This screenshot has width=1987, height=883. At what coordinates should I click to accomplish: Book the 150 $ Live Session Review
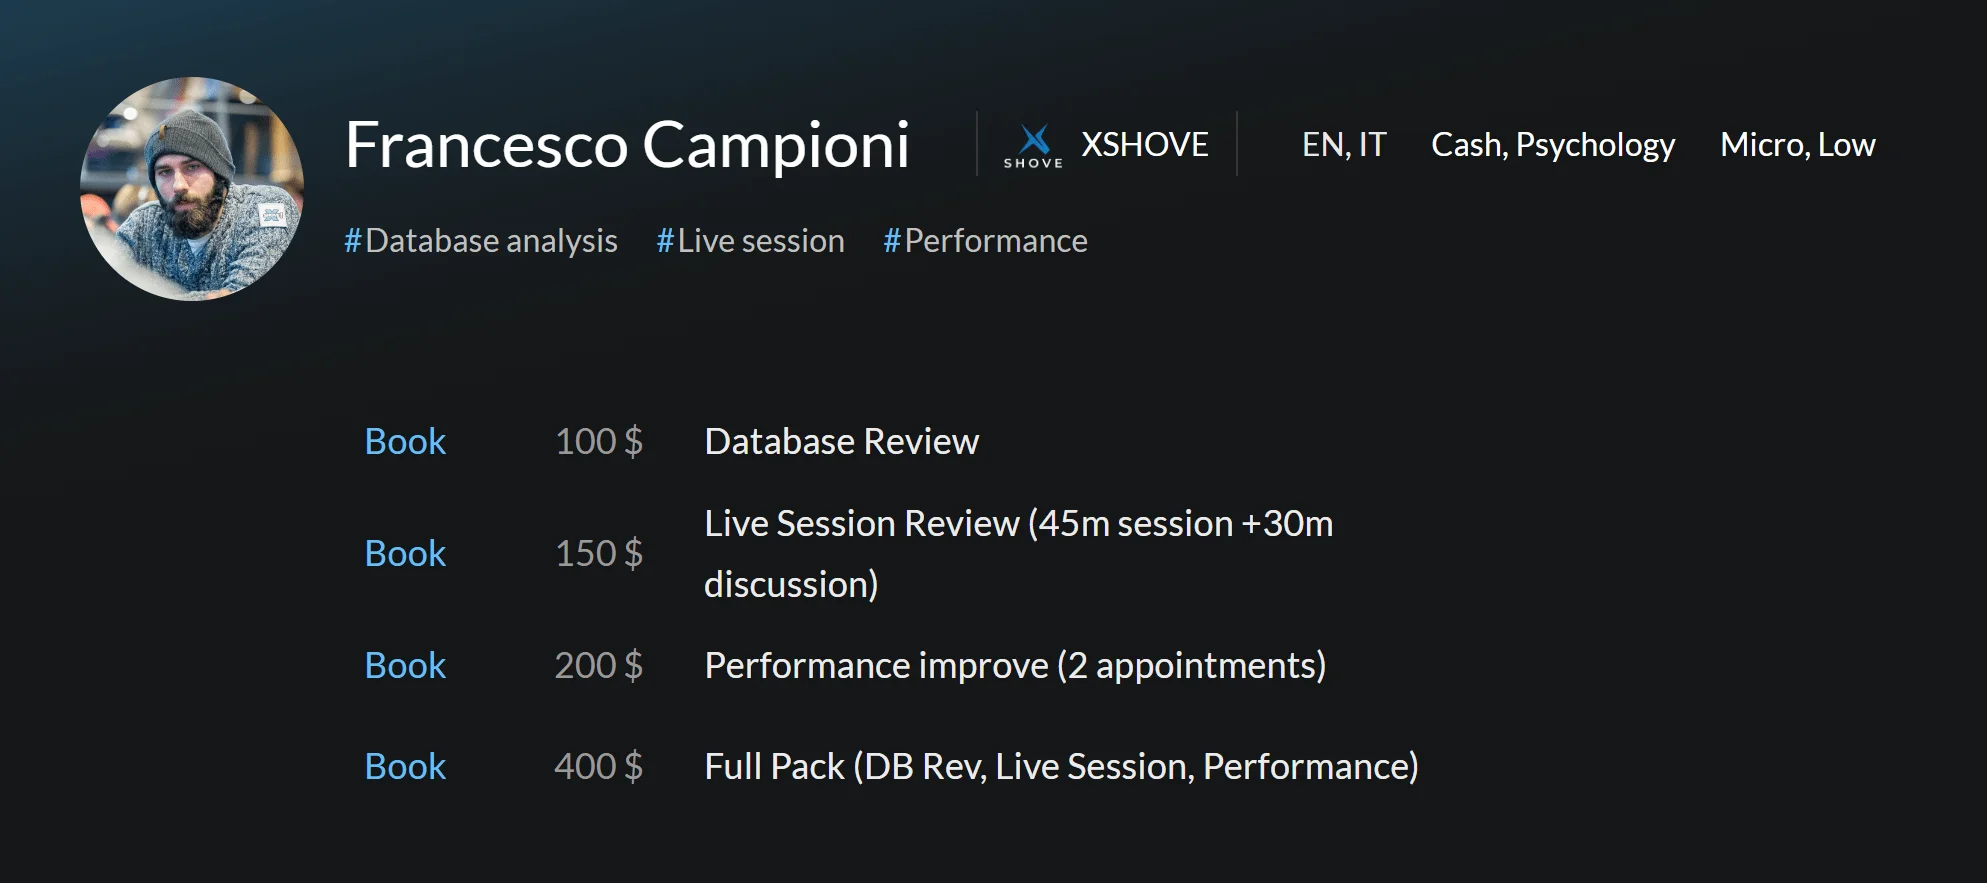click(405, 554)
